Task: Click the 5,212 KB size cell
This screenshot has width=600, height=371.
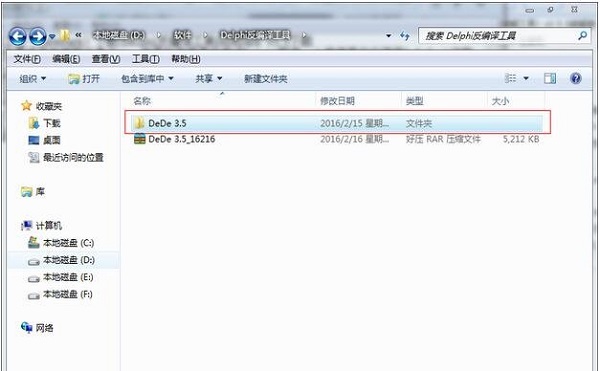Action: tap(521, 139)
